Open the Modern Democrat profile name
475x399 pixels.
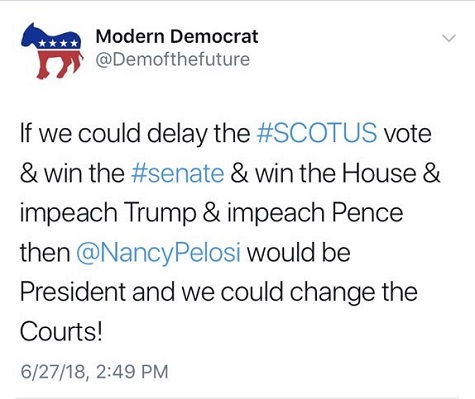tap(177, 36)
